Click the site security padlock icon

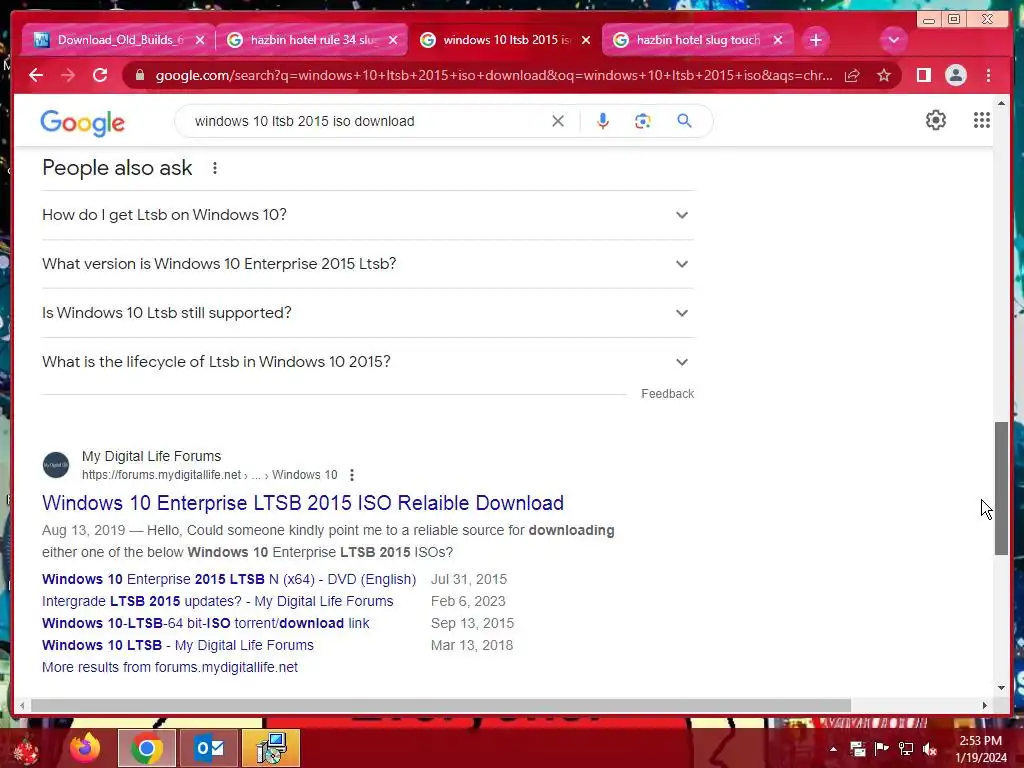(139, 75)
